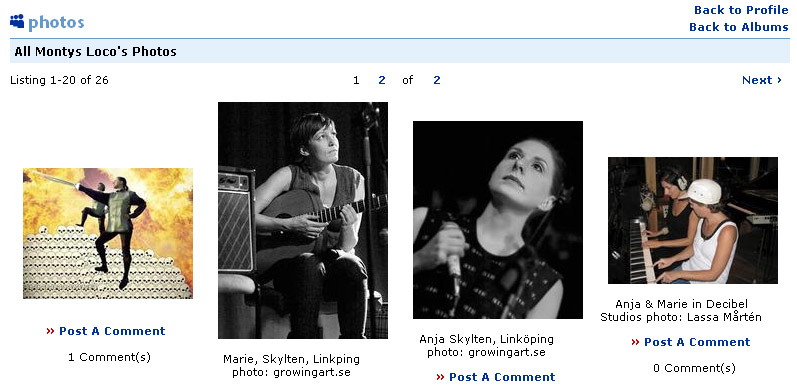Open the Back to Profile link
This screenshot has height=385, width=797.
(741, 10)
